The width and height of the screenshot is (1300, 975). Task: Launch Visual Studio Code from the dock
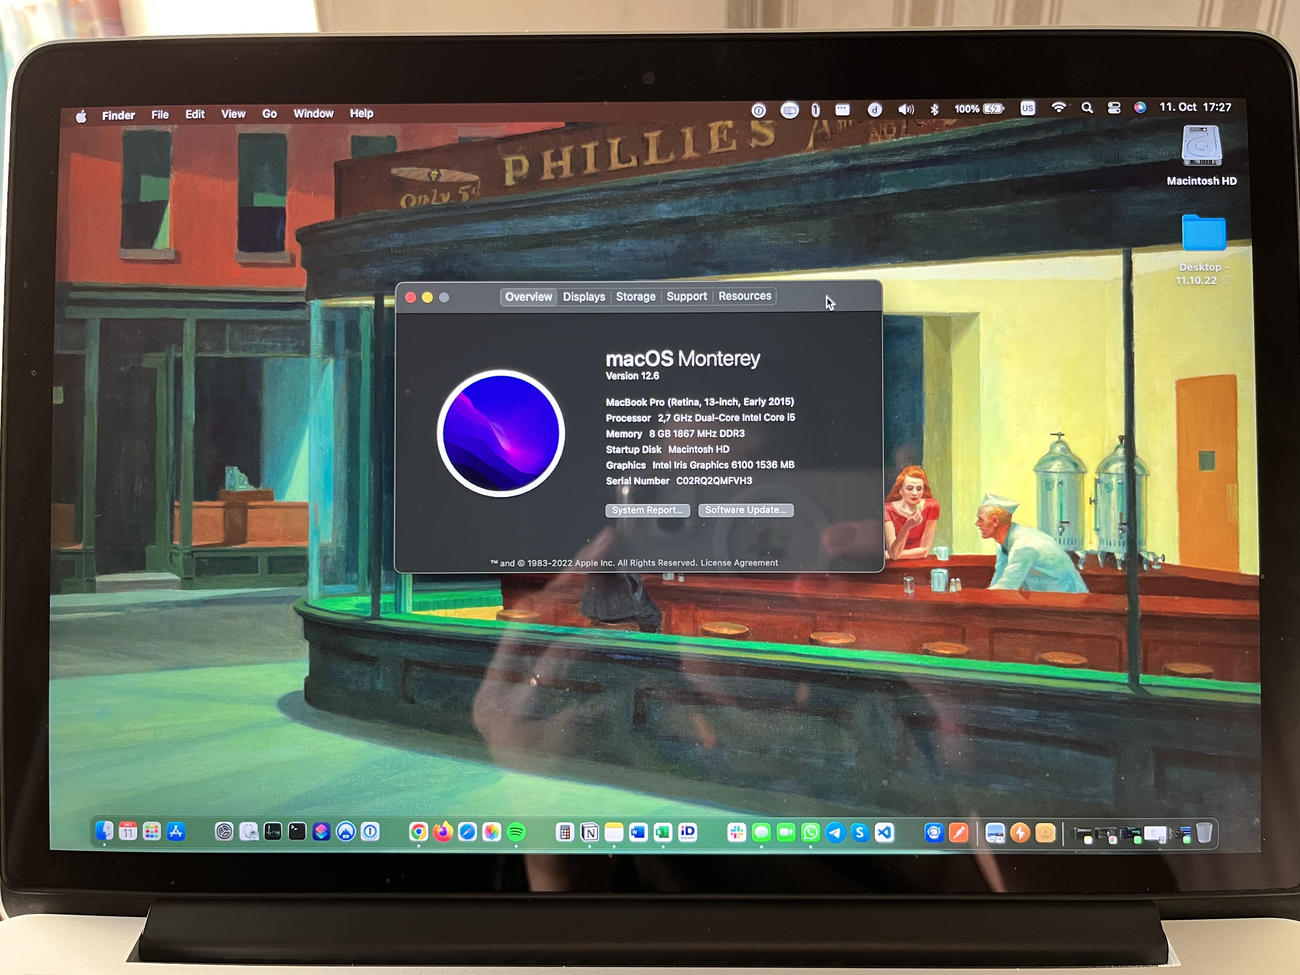884,832
